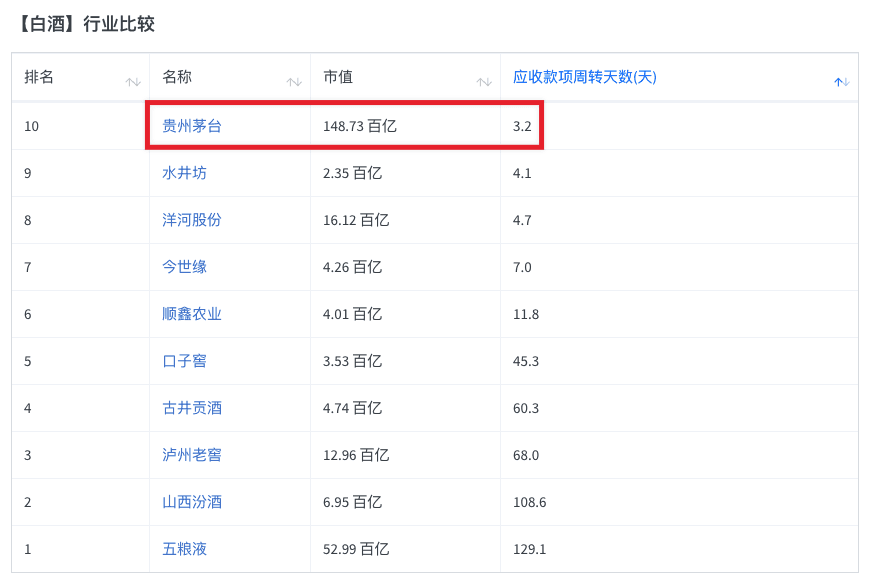Click turnover days value 68.0
The height and width of the screenshot is (583, 872).
pos(526,455)
